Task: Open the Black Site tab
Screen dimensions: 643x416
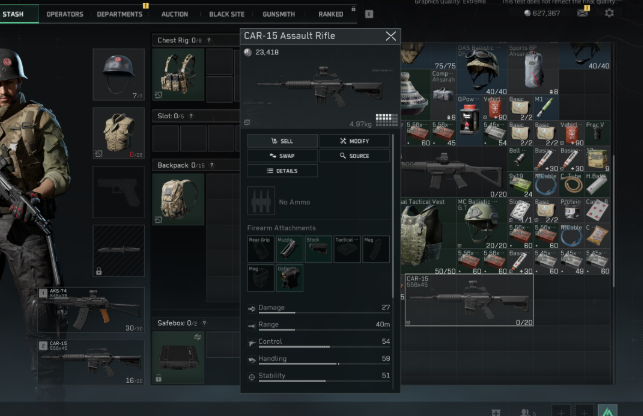Action: pos(225,14)
